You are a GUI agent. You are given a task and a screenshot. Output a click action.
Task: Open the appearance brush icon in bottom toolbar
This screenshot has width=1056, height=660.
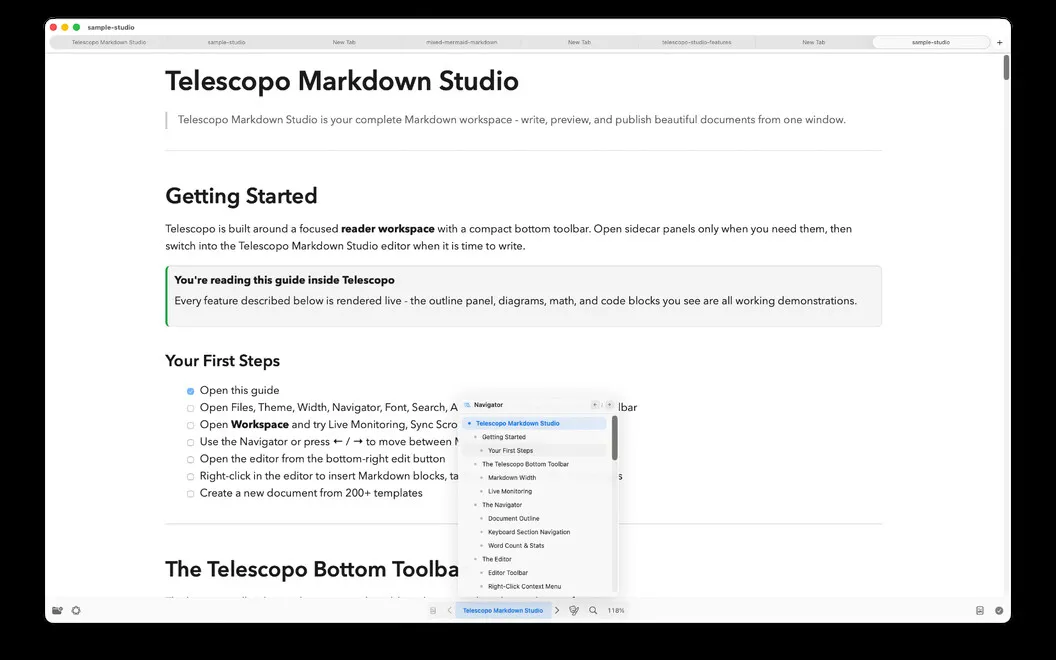[x=574, y=610]
